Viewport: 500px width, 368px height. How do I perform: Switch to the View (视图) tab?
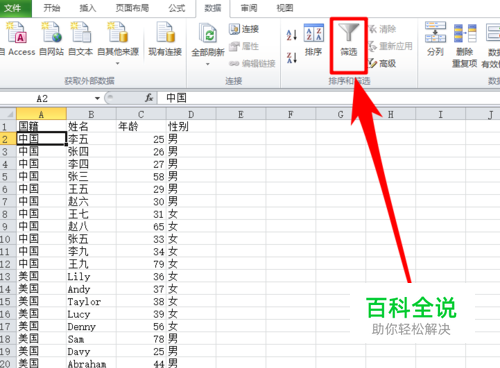285,8
